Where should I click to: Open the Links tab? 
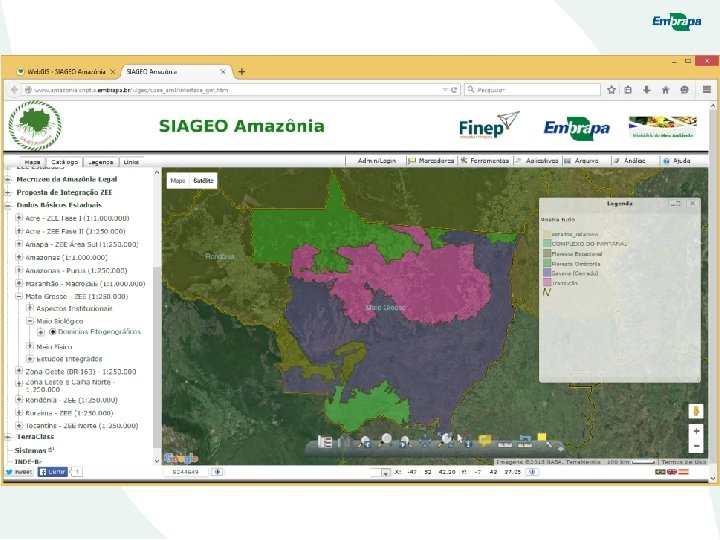click(x=131, y=162)
